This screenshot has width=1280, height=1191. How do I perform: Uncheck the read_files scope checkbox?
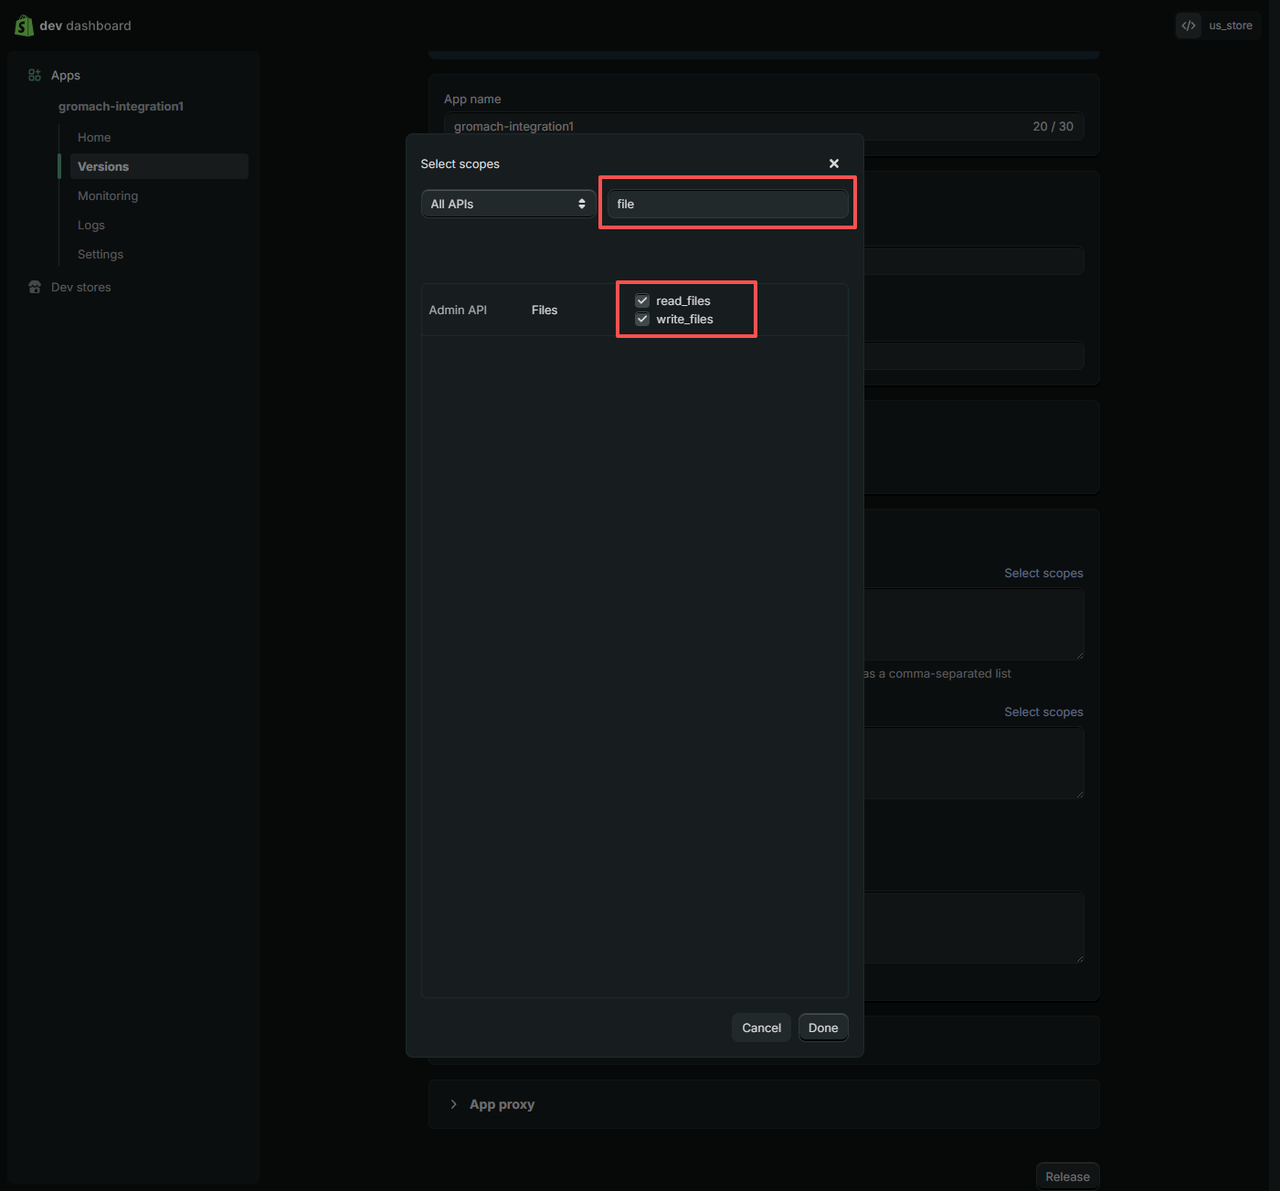(x=642, y=301)
